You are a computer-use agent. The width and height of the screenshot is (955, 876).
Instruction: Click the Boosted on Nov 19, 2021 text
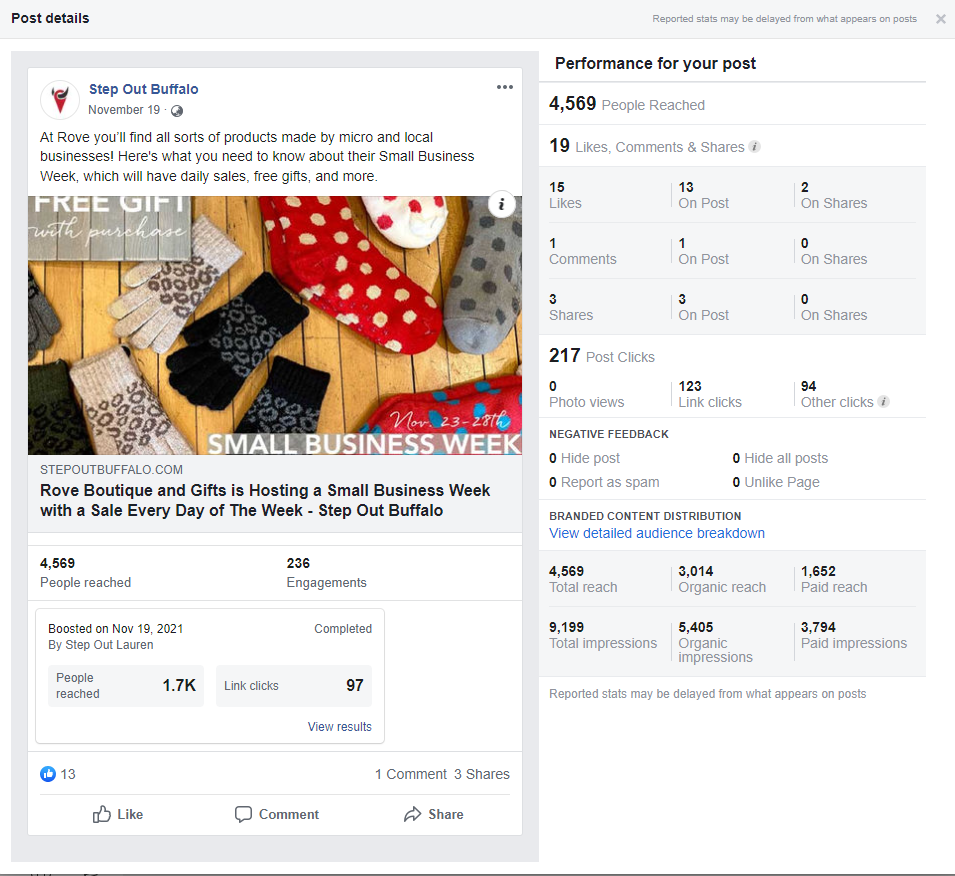[116, 629]
